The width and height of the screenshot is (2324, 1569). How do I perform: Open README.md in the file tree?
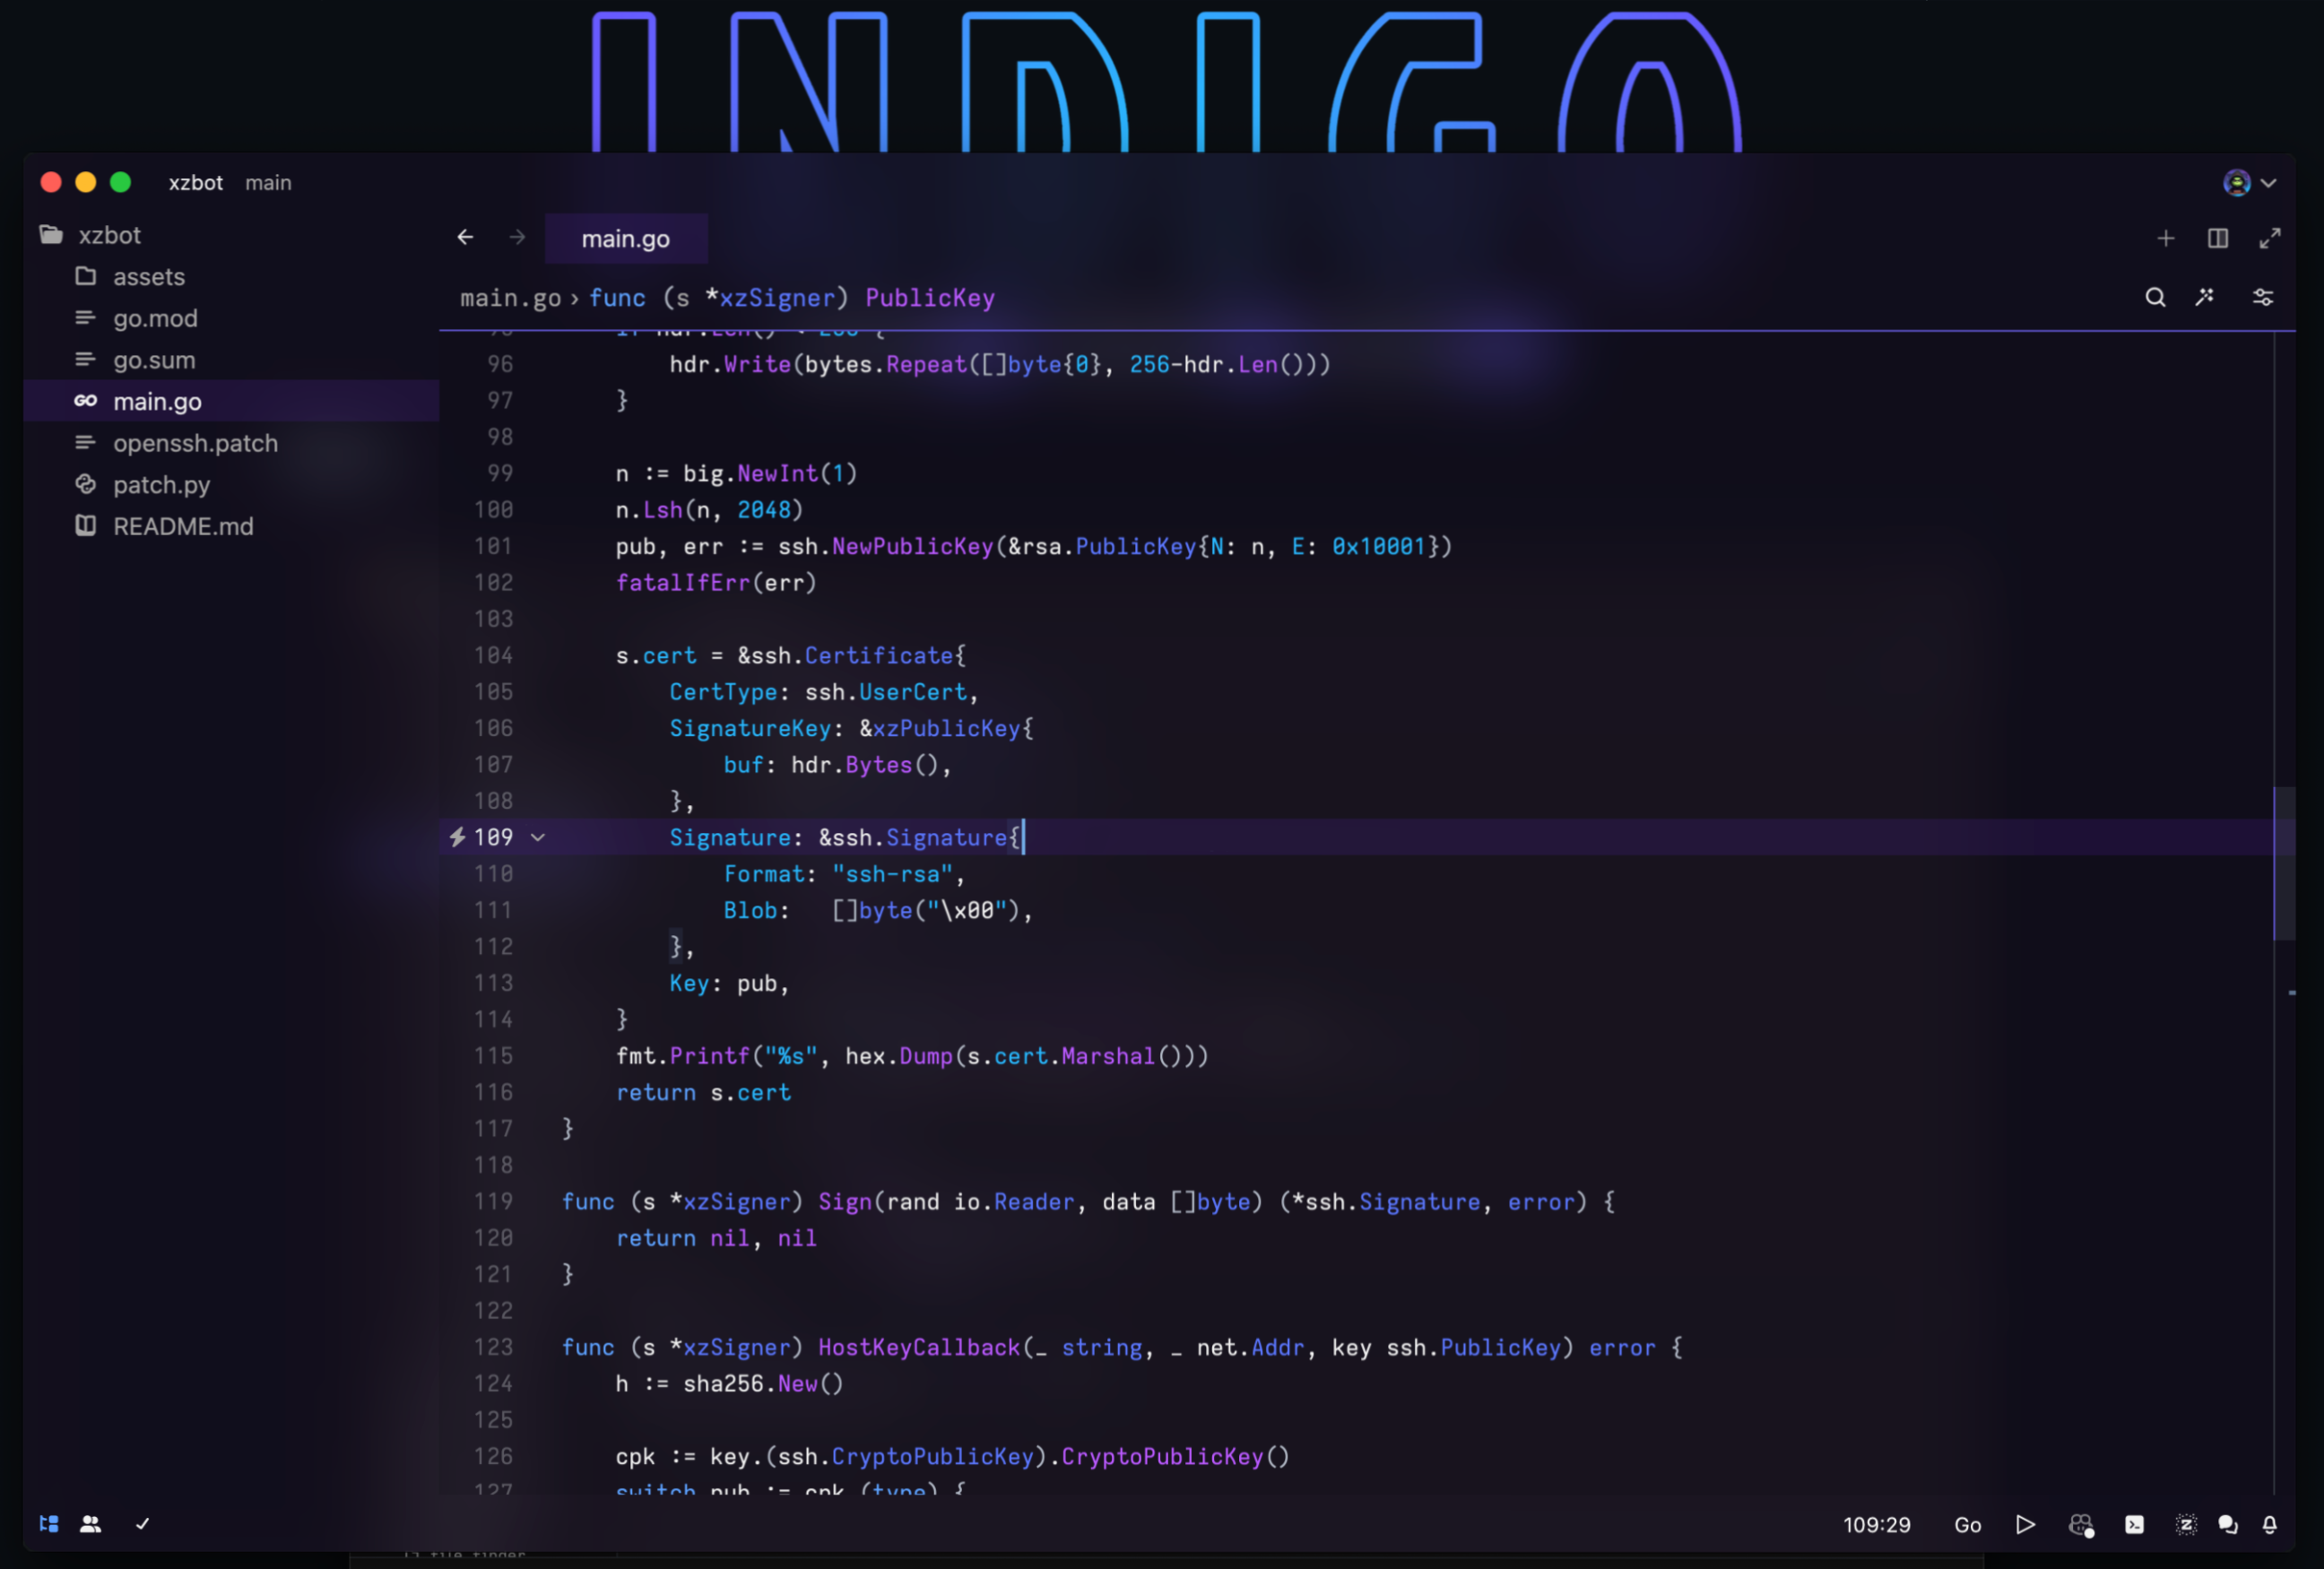[183, 526]
